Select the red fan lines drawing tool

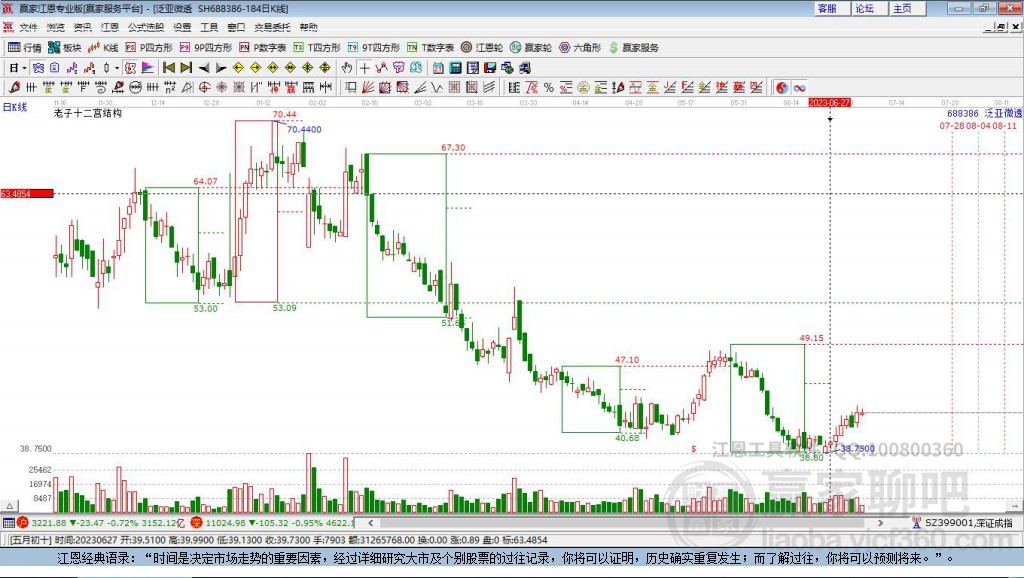368,88
